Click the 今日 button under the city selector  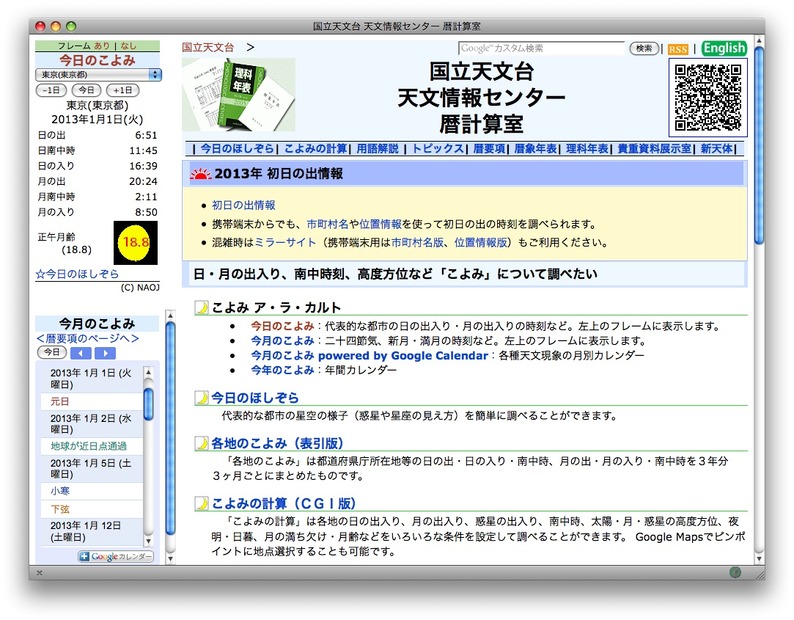86,90
